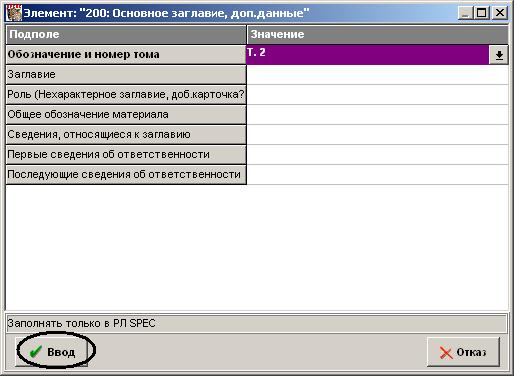Edit the value cell containing 'Т. 2'

[368, 55]
